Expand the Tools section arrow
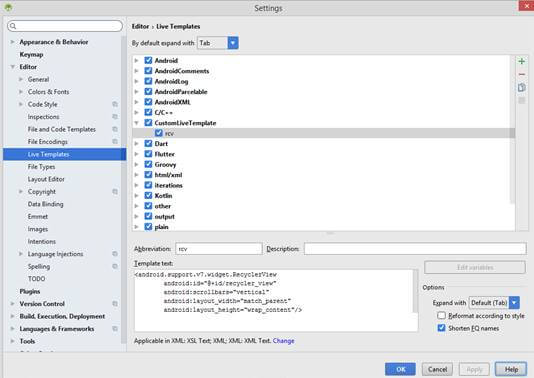This screenshot has height=378, width=534. [x=12, y=341]
